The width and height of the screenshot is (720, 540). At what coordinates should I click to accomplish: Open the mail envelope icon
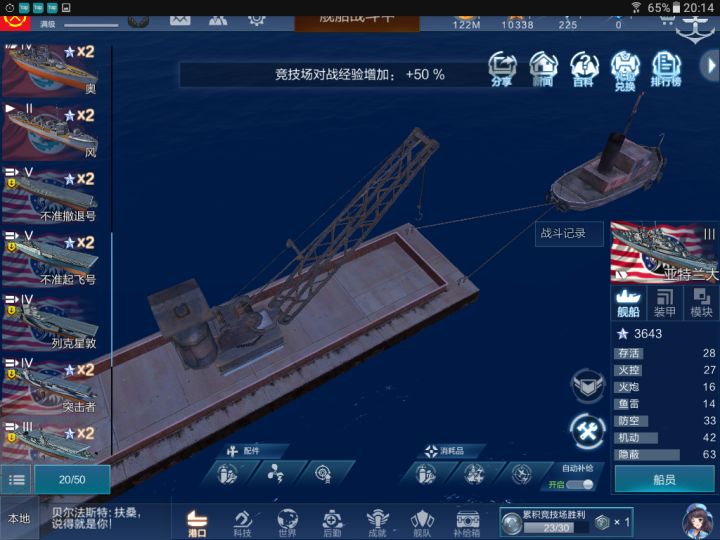[x=180, y=20]
